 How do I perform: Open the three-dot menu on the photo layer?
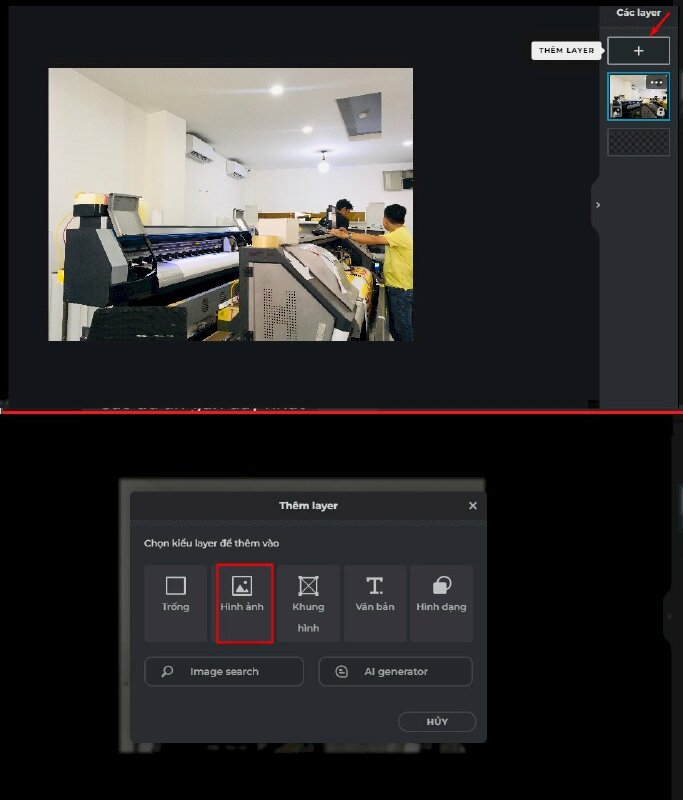pos(656,82)
